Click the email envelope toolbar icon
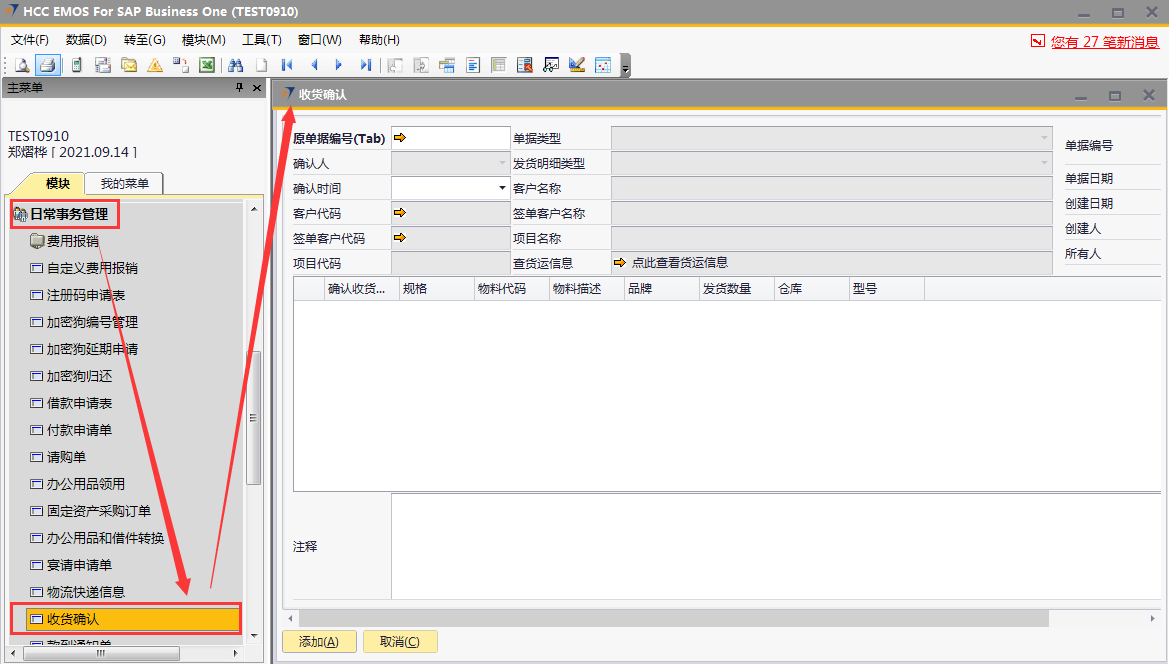The height and width of the screenshot is (664, 1169). tap(129, 66)
